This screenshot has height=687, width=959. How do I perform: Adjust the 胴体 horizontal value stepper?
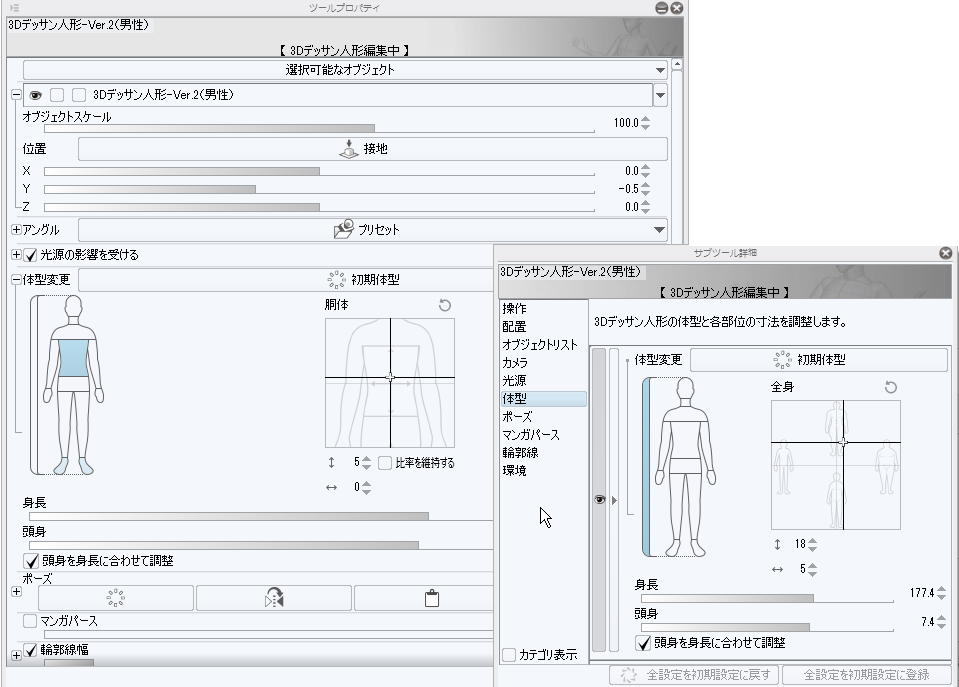tap(366, 488)
